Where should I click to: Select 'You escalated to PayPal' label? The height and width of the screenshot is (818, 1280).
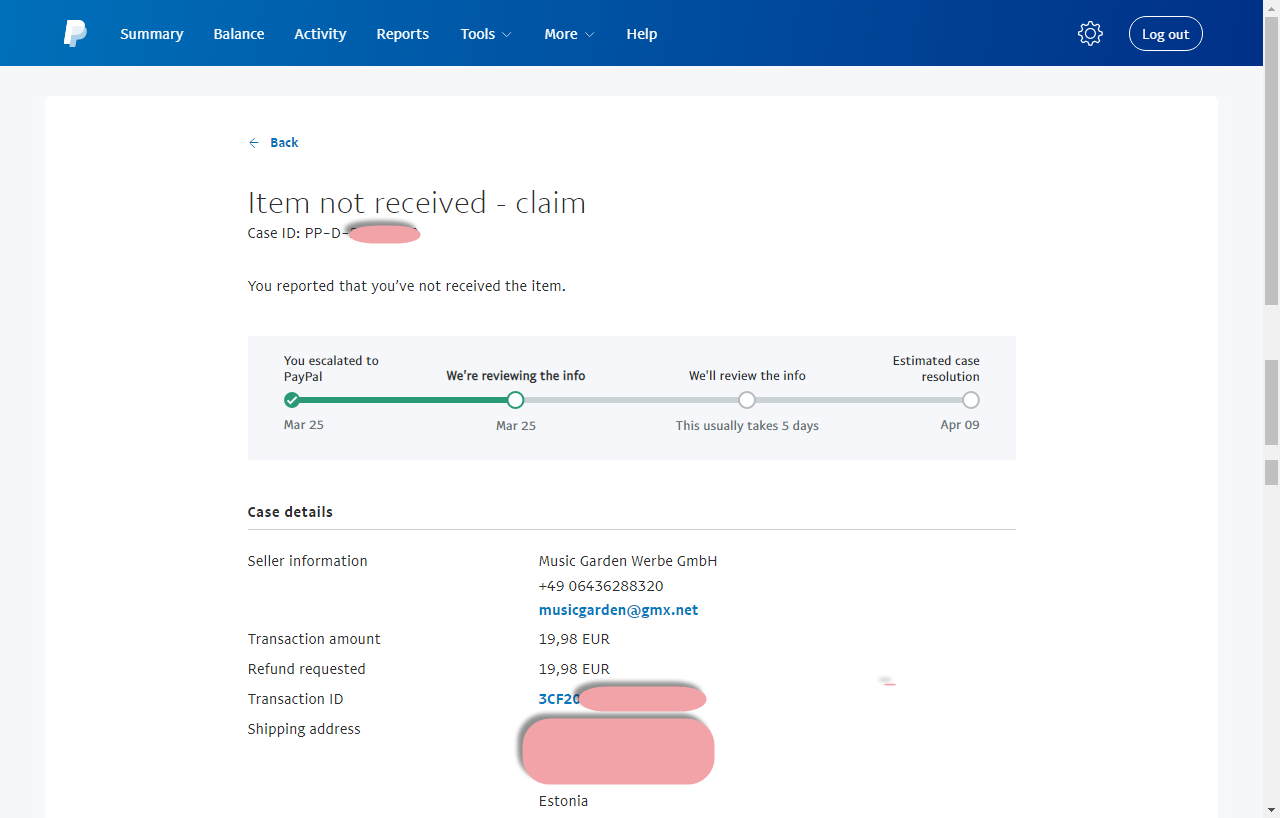pyautogui.click(x=331, y=369)
